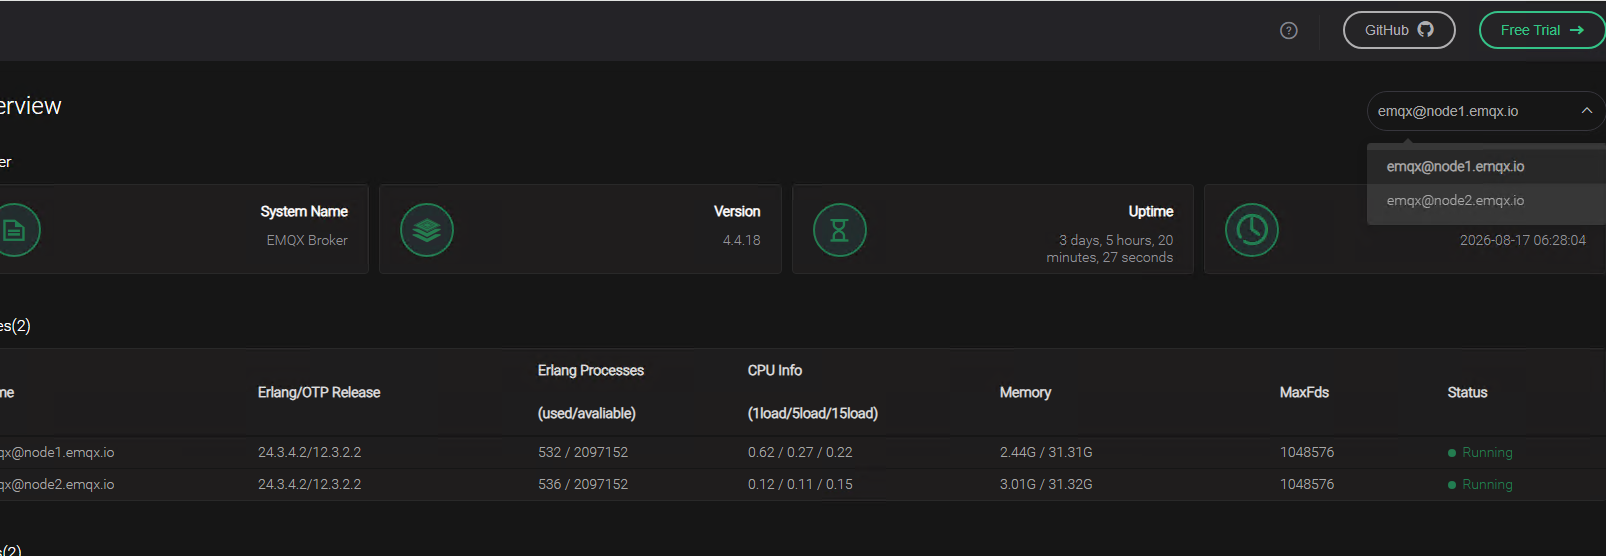Click the help question mark icon

click(1289, 30)
